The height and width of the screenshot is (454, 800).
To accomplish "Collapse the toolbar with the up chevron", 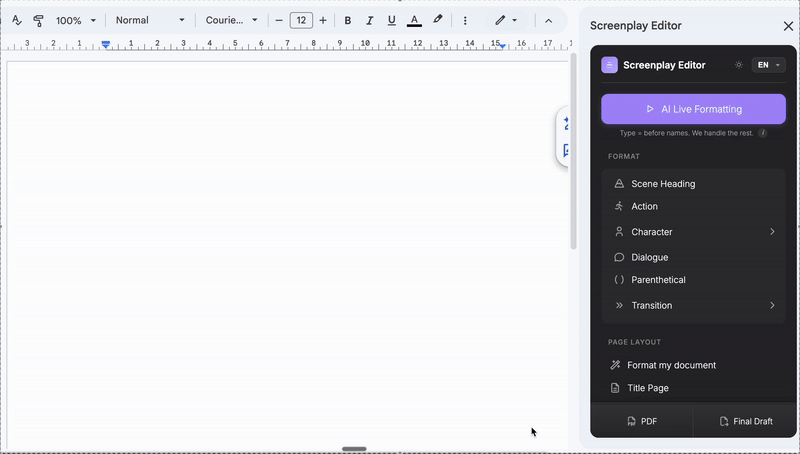I will (x=548, y=21).
